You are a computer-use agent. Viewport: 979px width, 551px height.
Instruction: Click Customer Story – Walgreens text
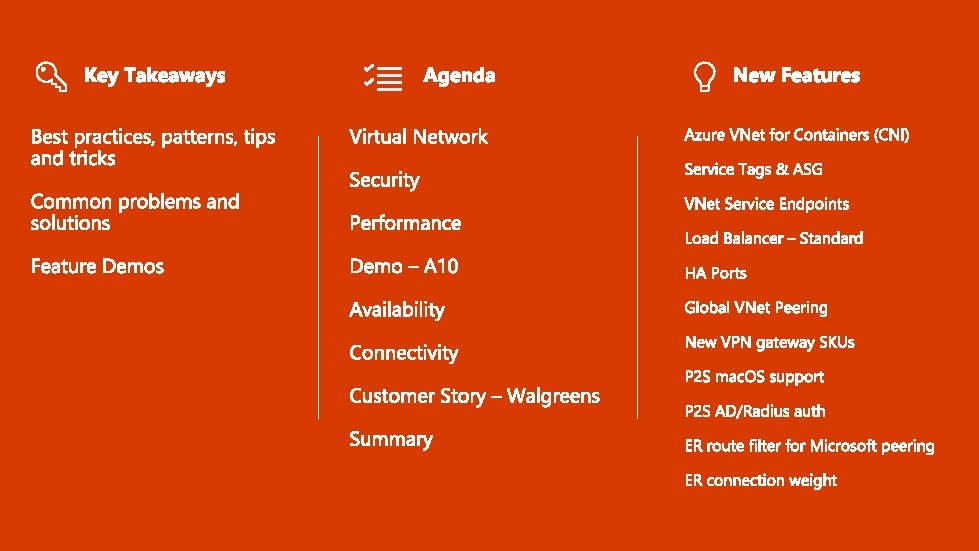[x=475, y=396]
